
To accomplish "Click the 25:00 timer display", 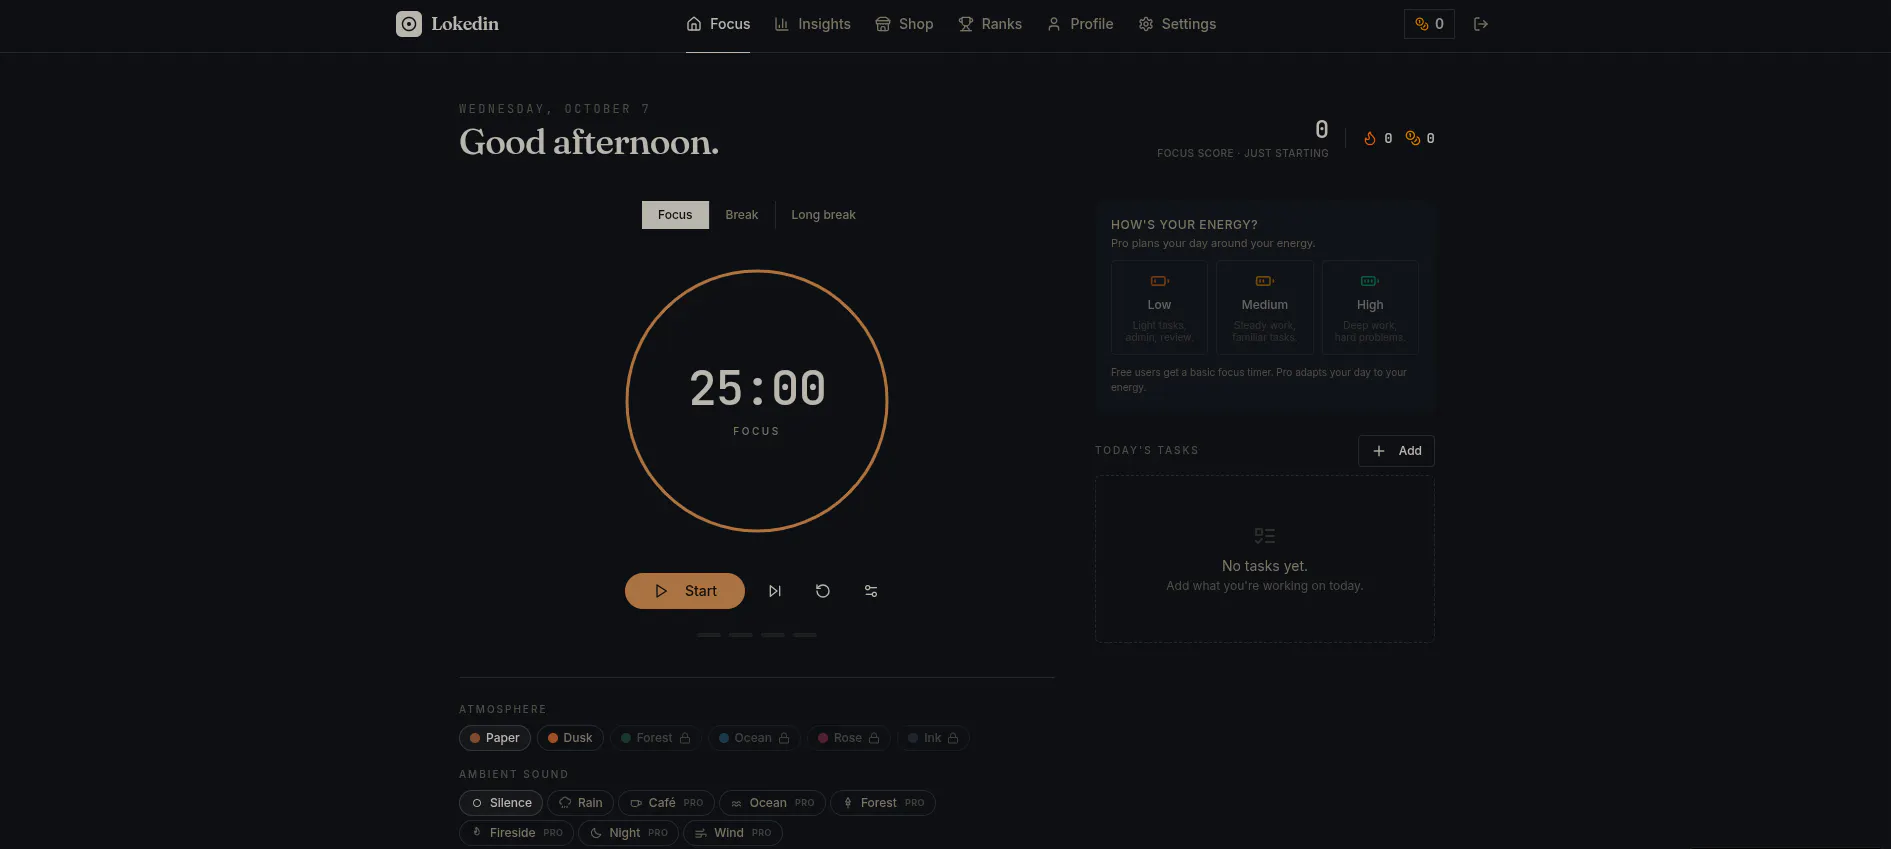I will point(757,389).
